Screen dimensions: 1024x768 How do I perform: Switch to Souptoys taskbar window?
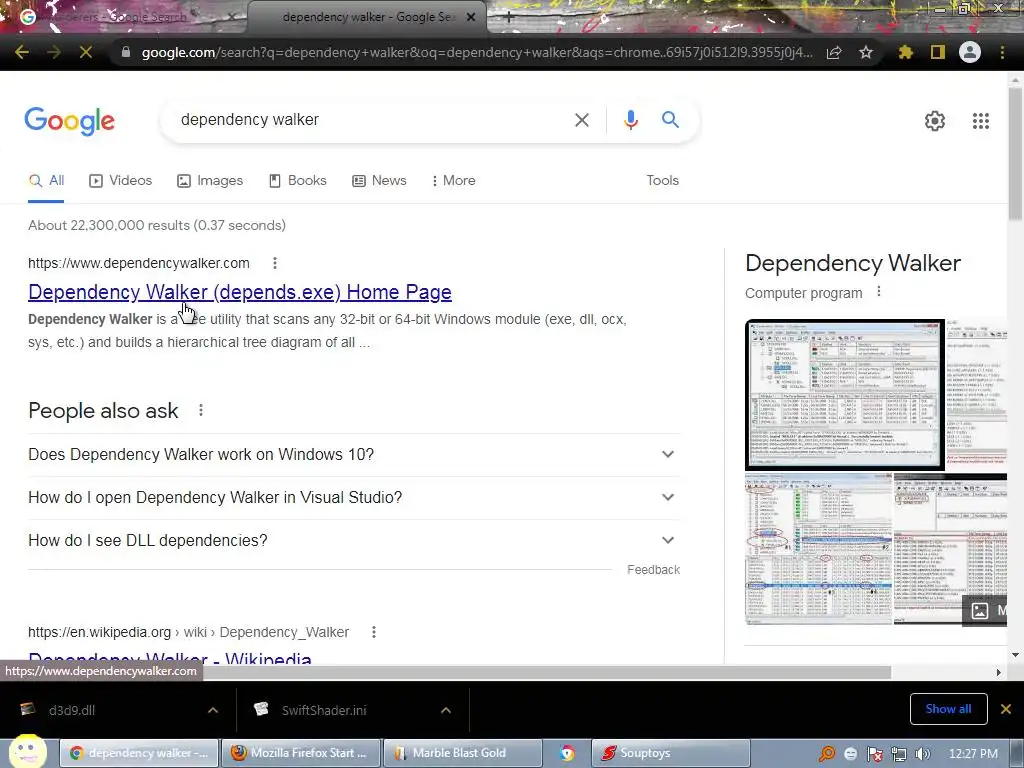[670, 754]
